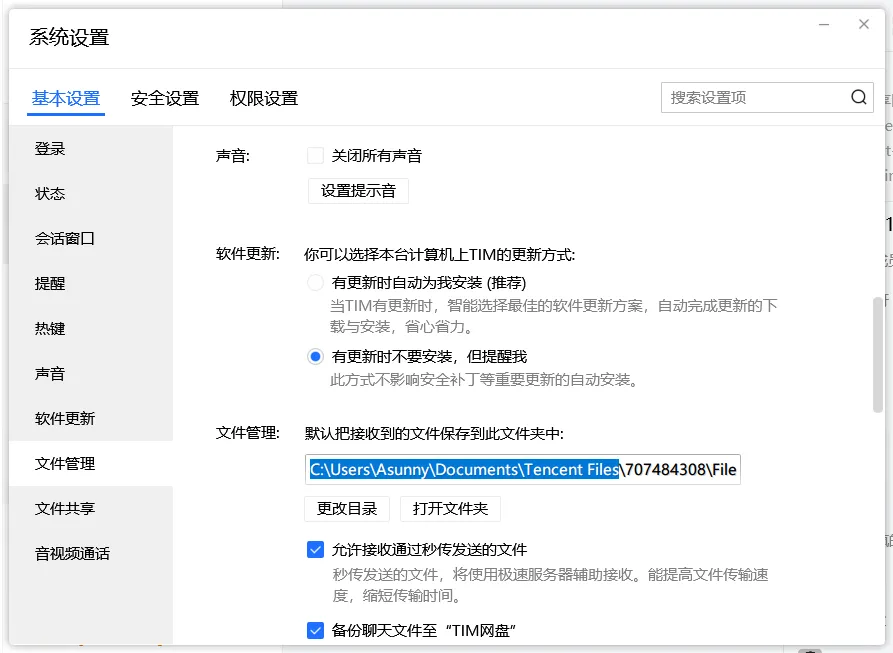Click the search magnifier icon
Viewport: 893px width, 653px height.
858,97
